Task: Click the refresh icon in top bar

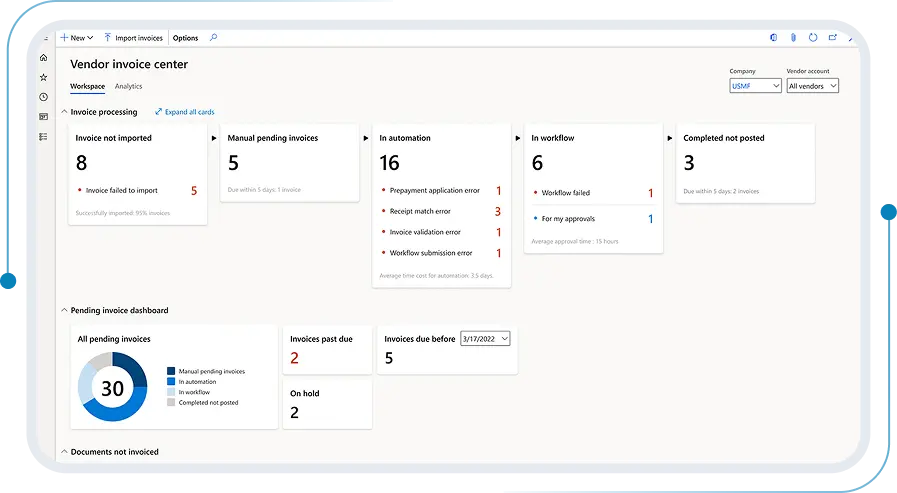Action: [x=813, y=38]
